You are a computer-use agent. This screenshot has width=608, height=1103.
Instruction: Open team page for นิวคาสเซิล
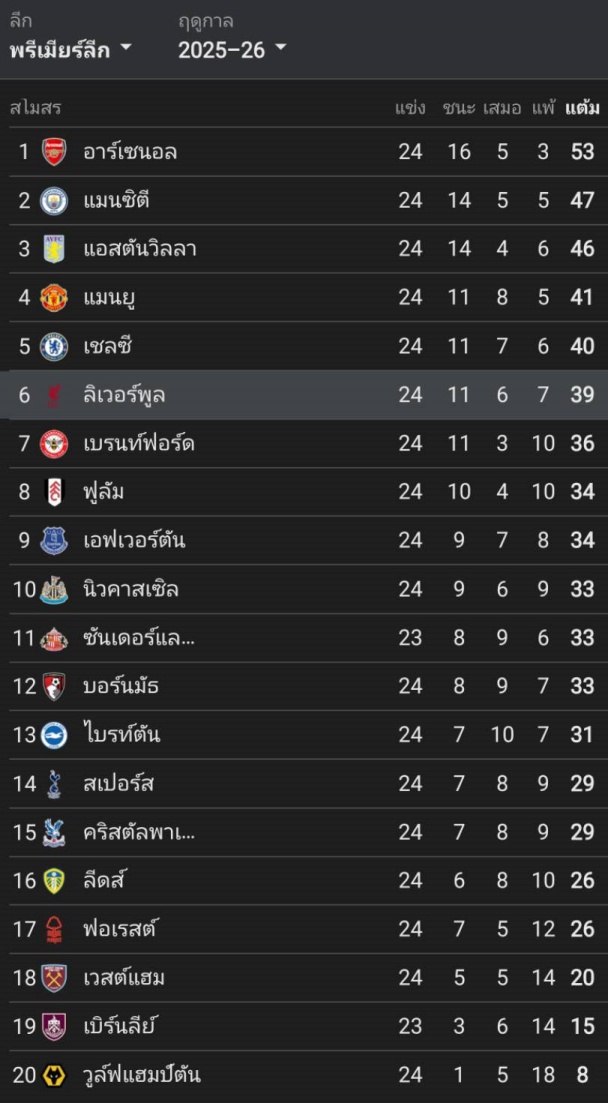[131, 589]
